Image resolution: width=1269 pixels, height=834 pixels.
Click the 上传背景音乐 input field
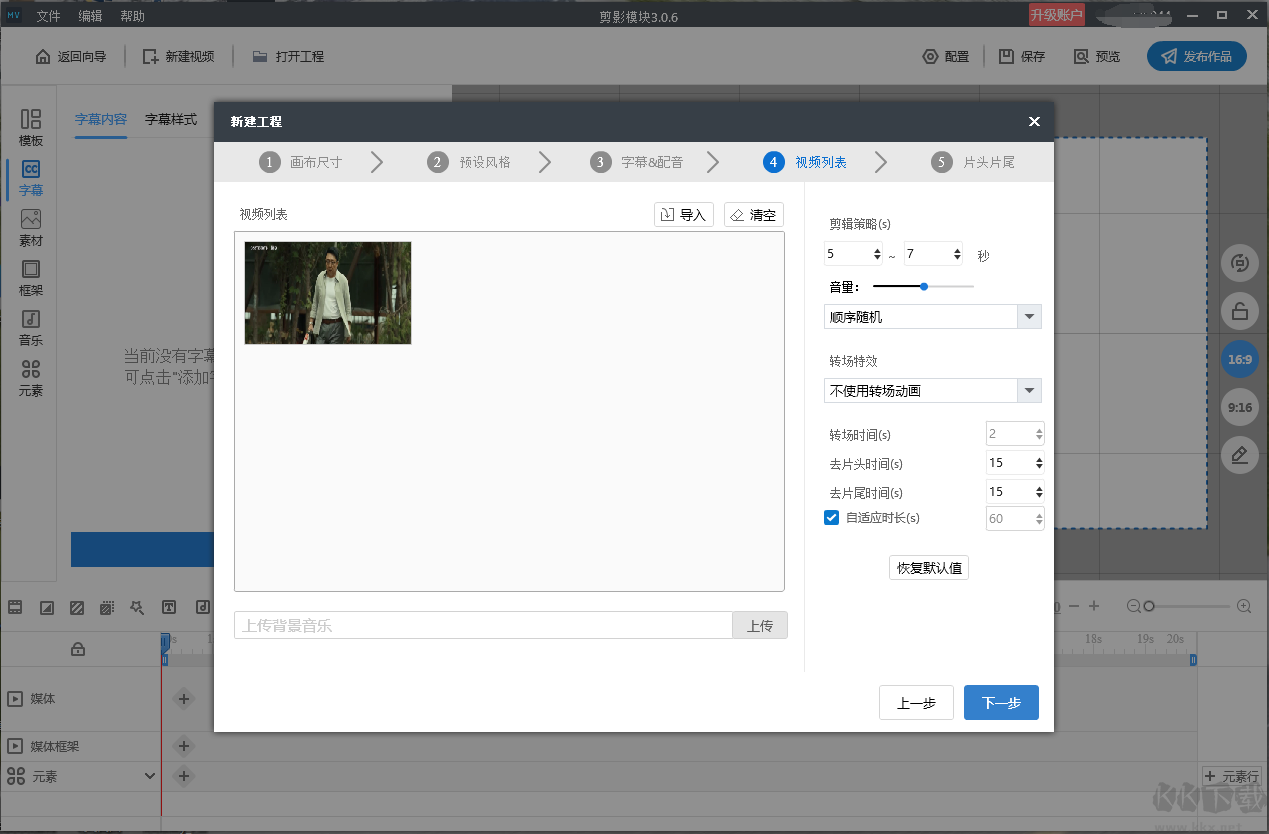tap(483, 626)
